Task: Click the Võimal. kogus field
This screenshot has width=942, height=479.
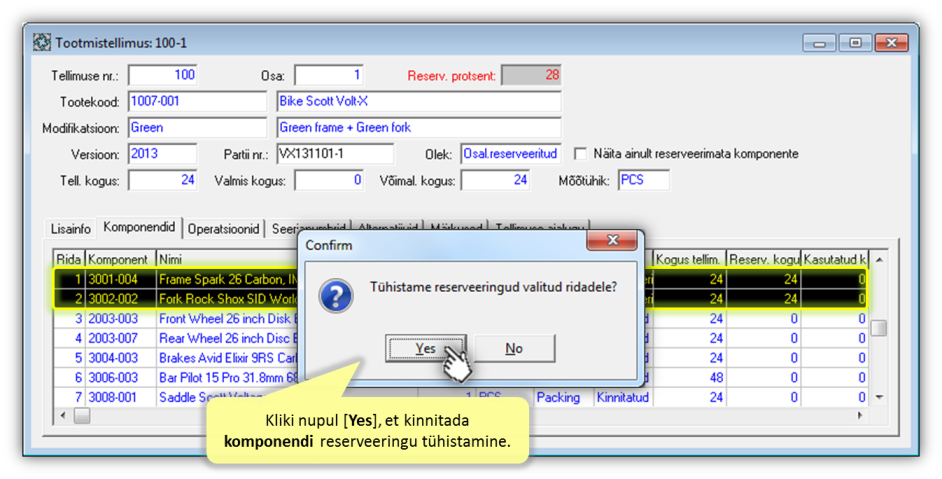Action: coord(495,180)
